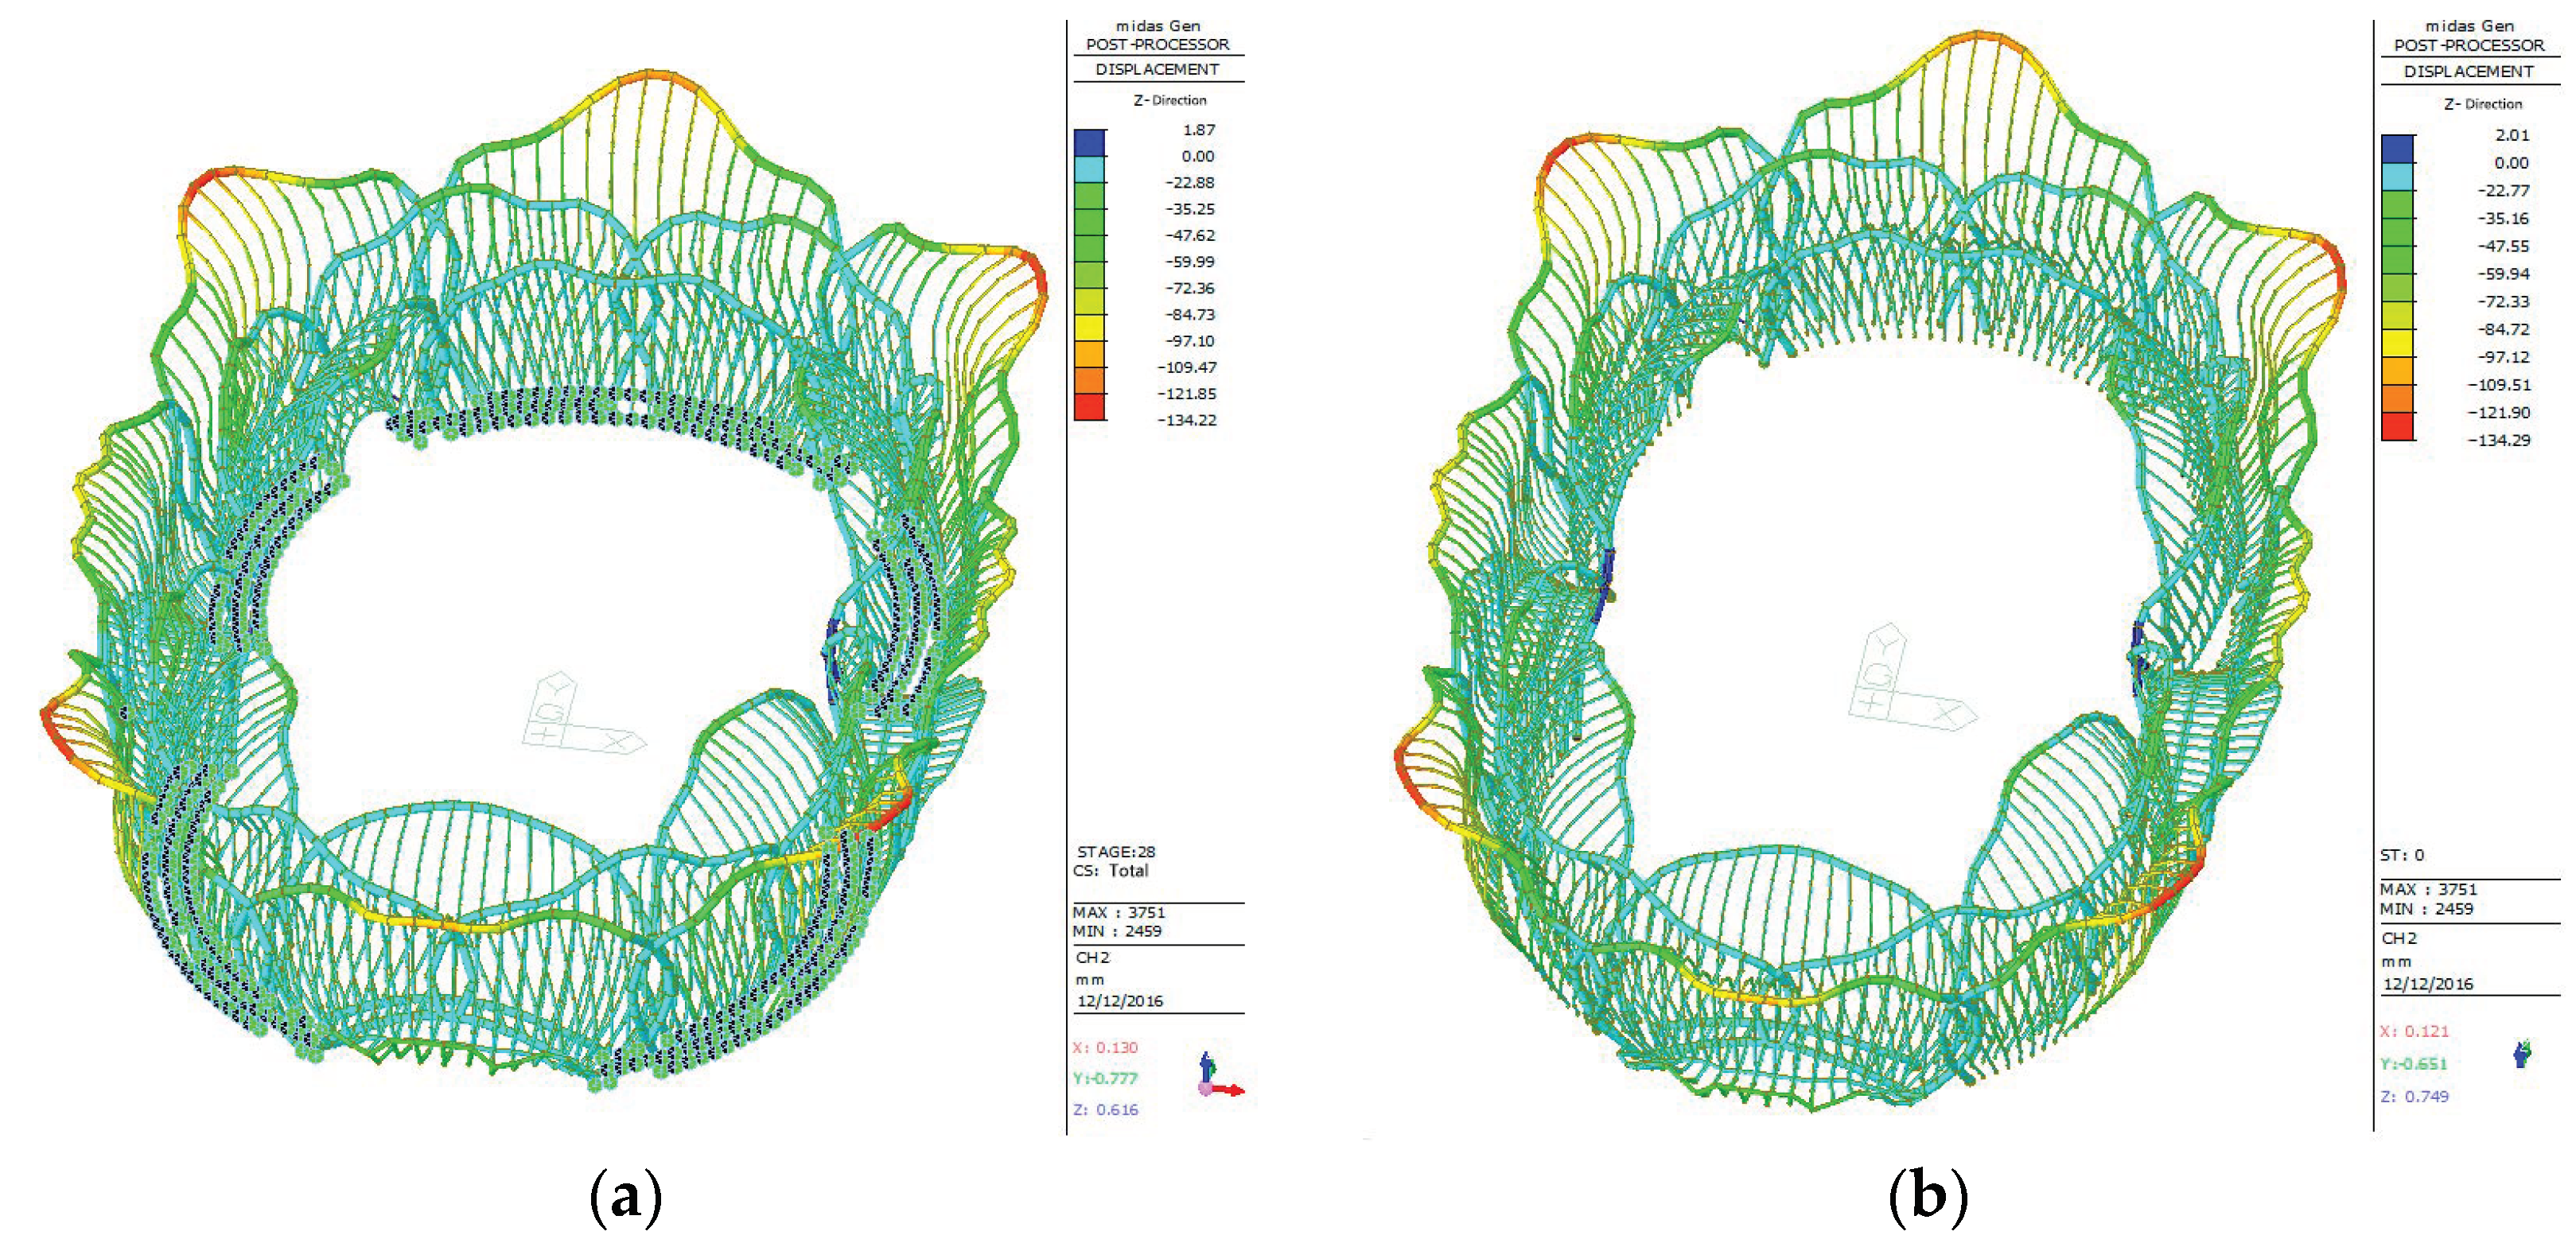Click the X: 0.130 view vector text
This screenshot has width=2576, height=1243.
coord(1105,1048)
